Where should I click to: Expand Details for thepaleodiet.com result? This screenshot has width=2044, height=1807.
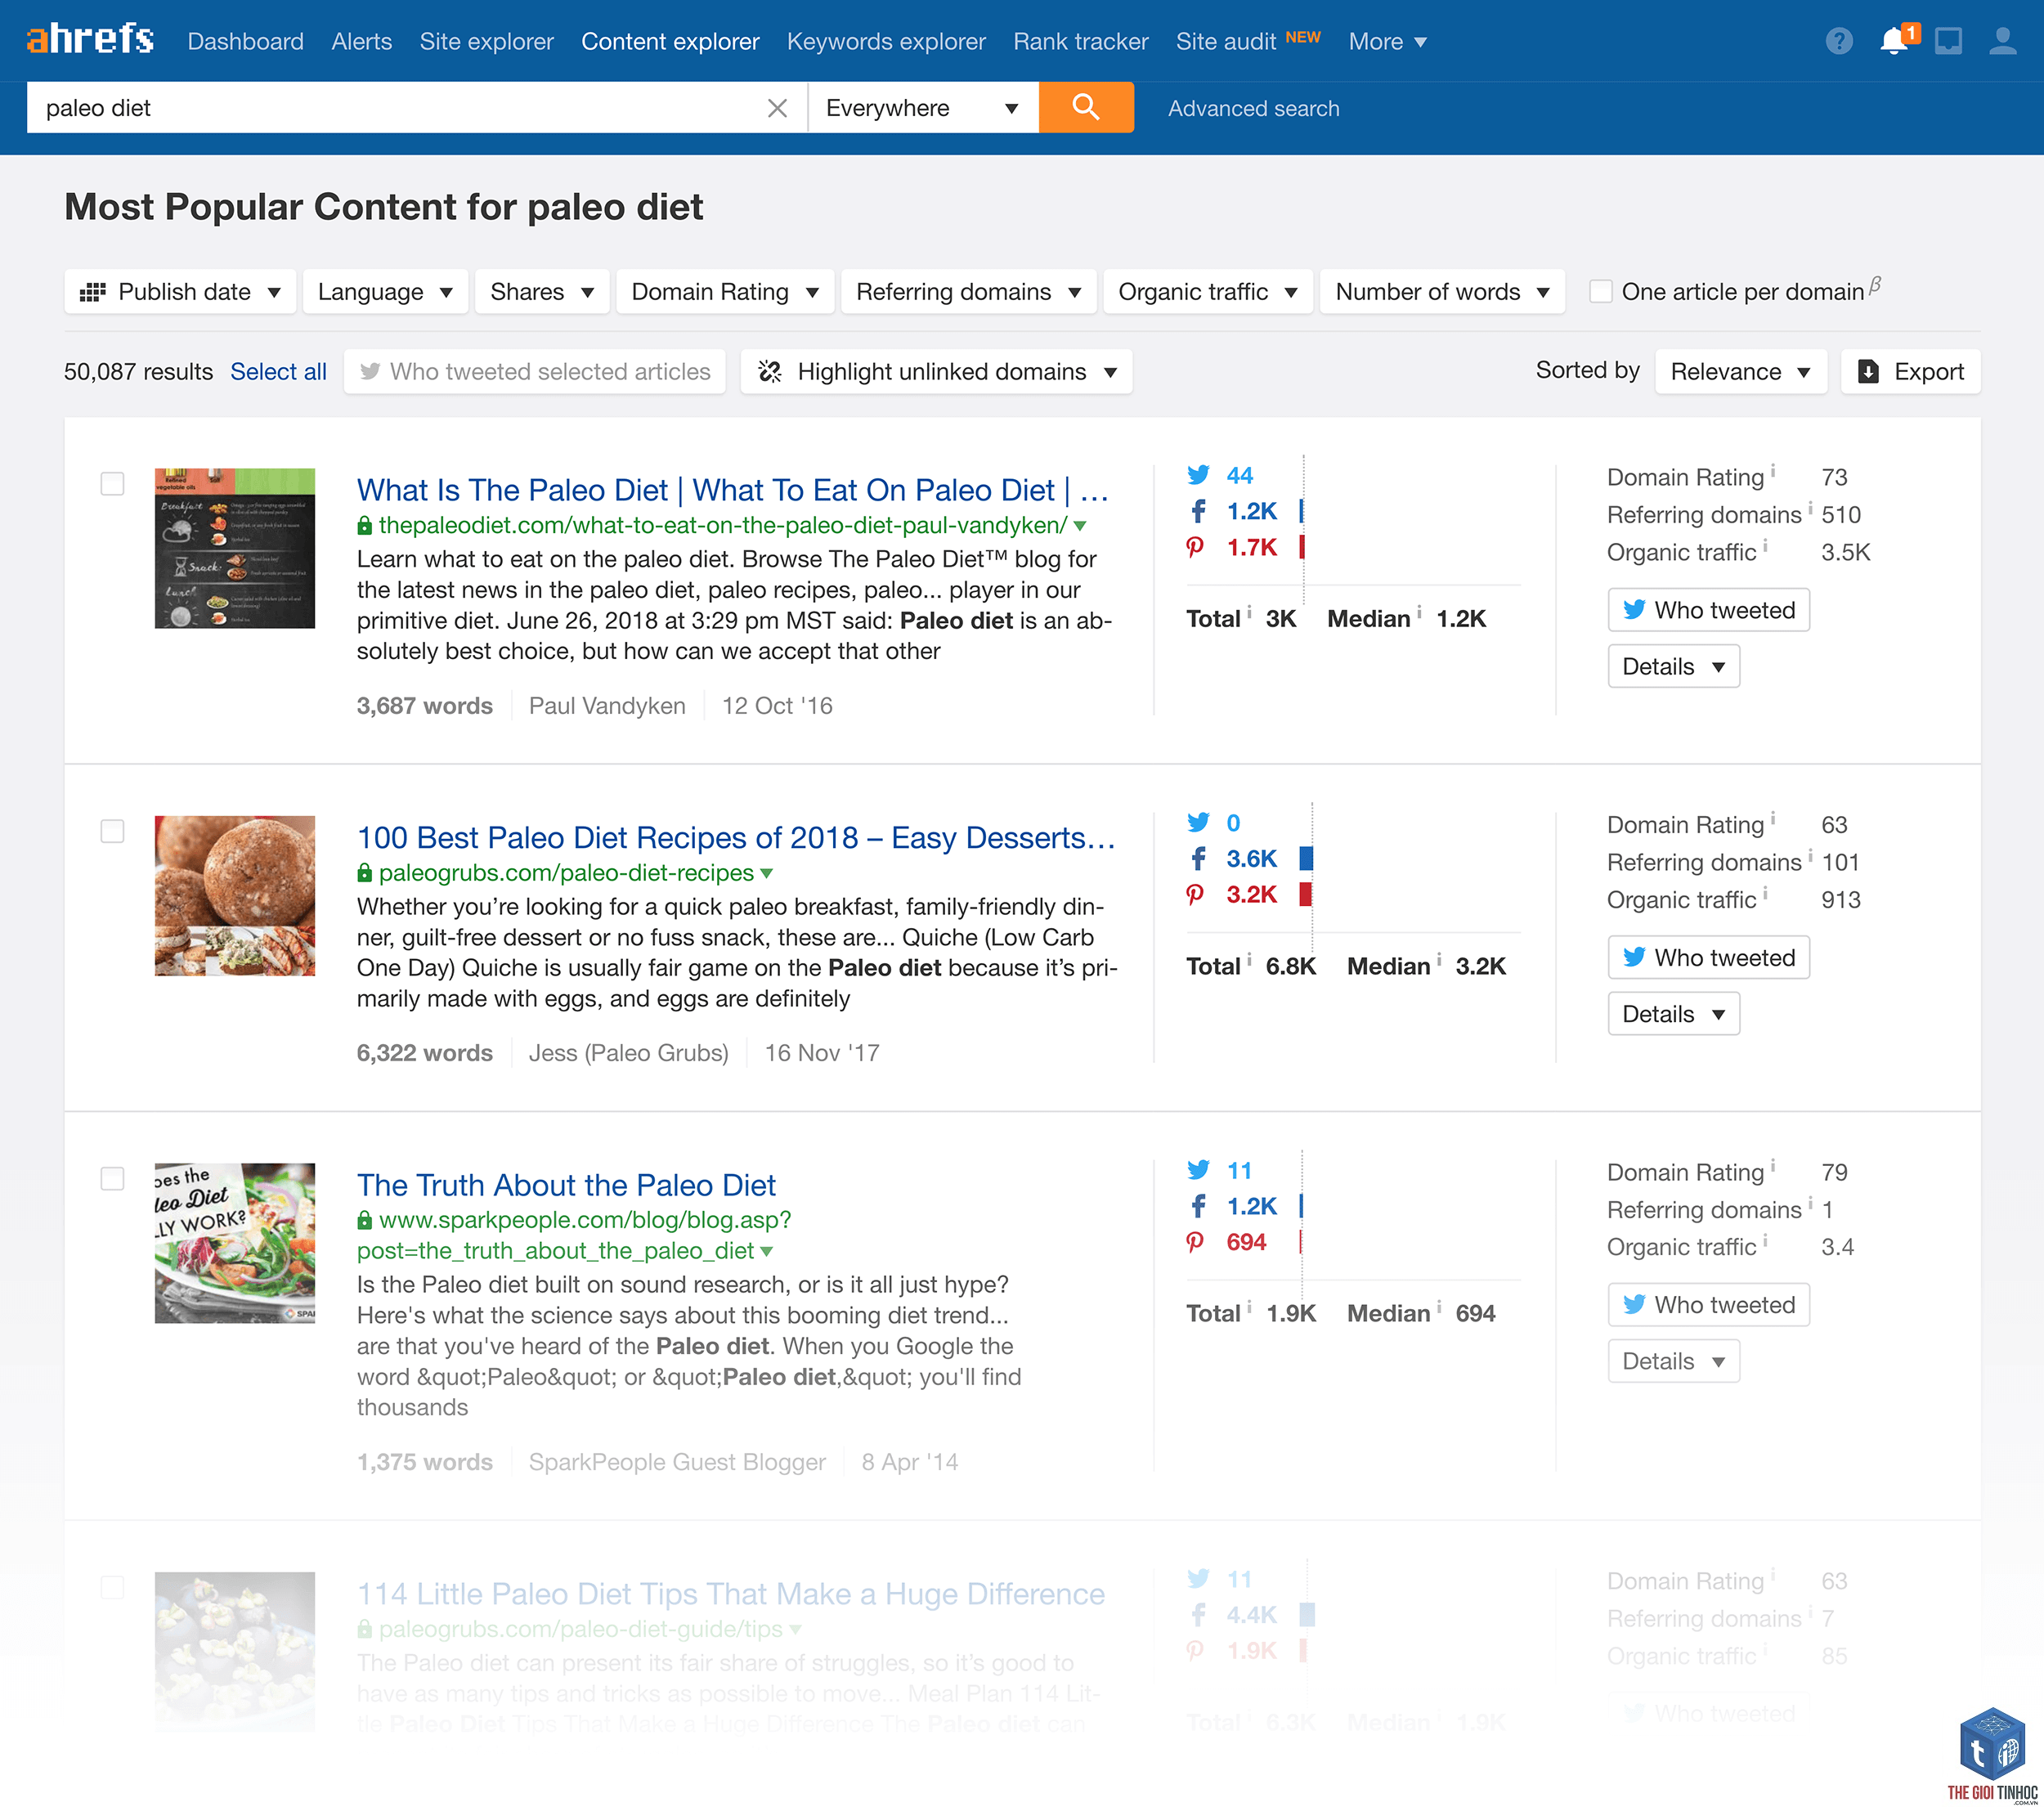coord(1674,667)
